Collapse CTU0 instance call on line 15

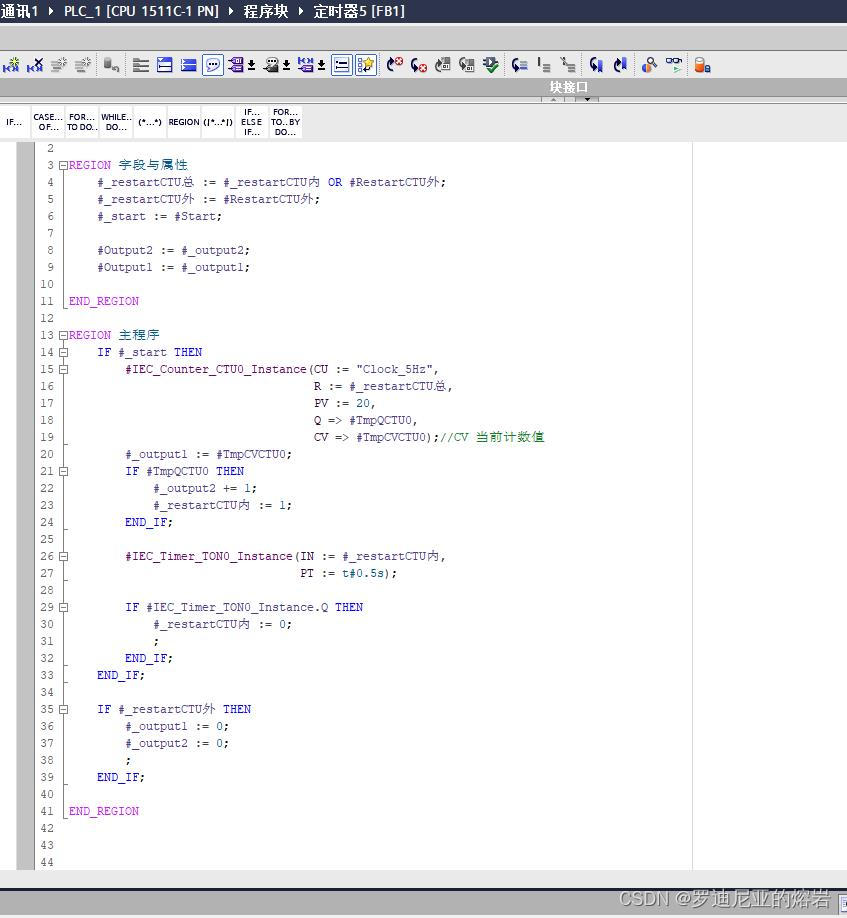pyautogui.click(x=63, y=369)
